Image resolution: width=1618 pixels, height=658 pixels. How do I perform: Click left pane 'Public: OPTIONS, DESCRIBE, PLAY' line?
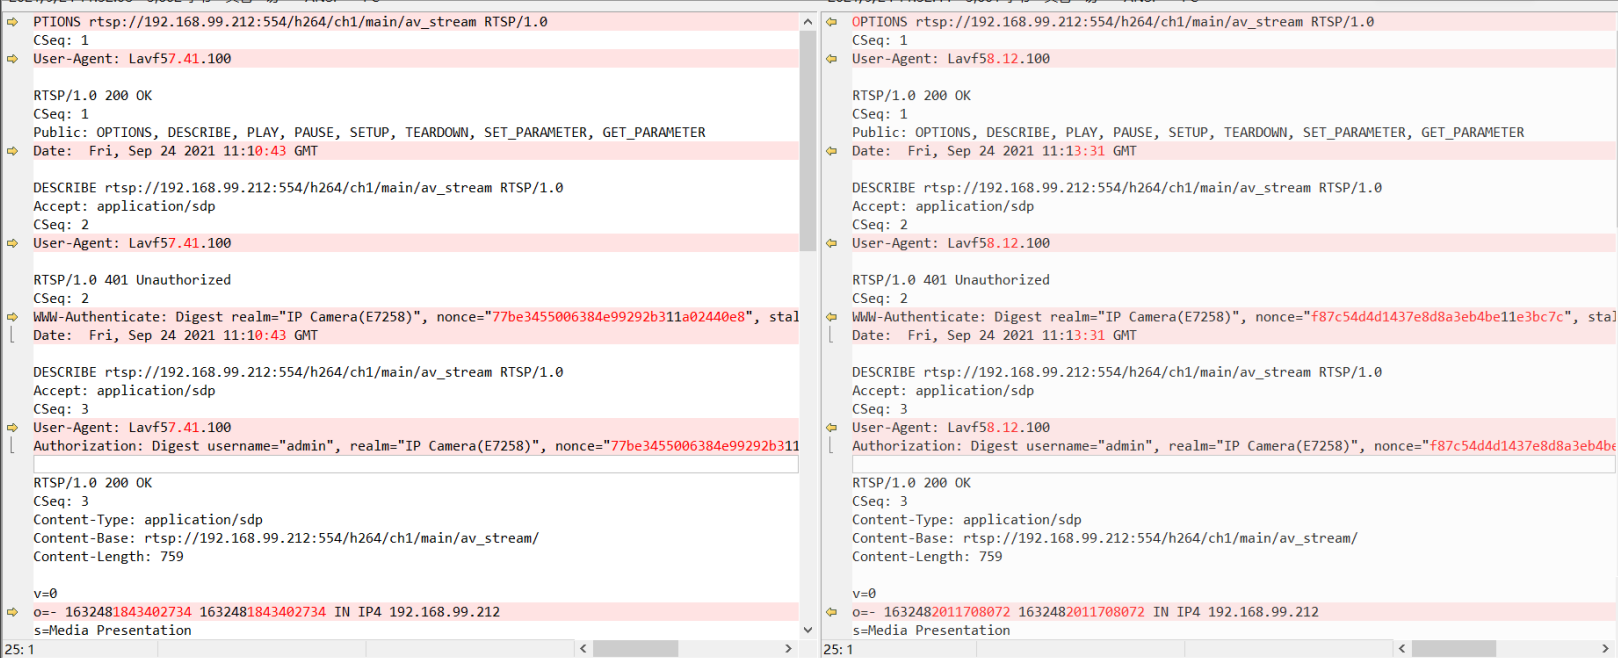coord(369,132)
